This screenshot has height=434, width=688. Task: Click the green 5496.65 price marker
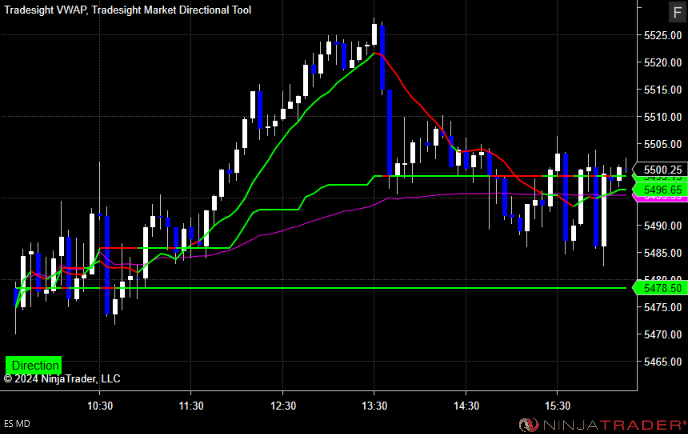click(659, 190)
